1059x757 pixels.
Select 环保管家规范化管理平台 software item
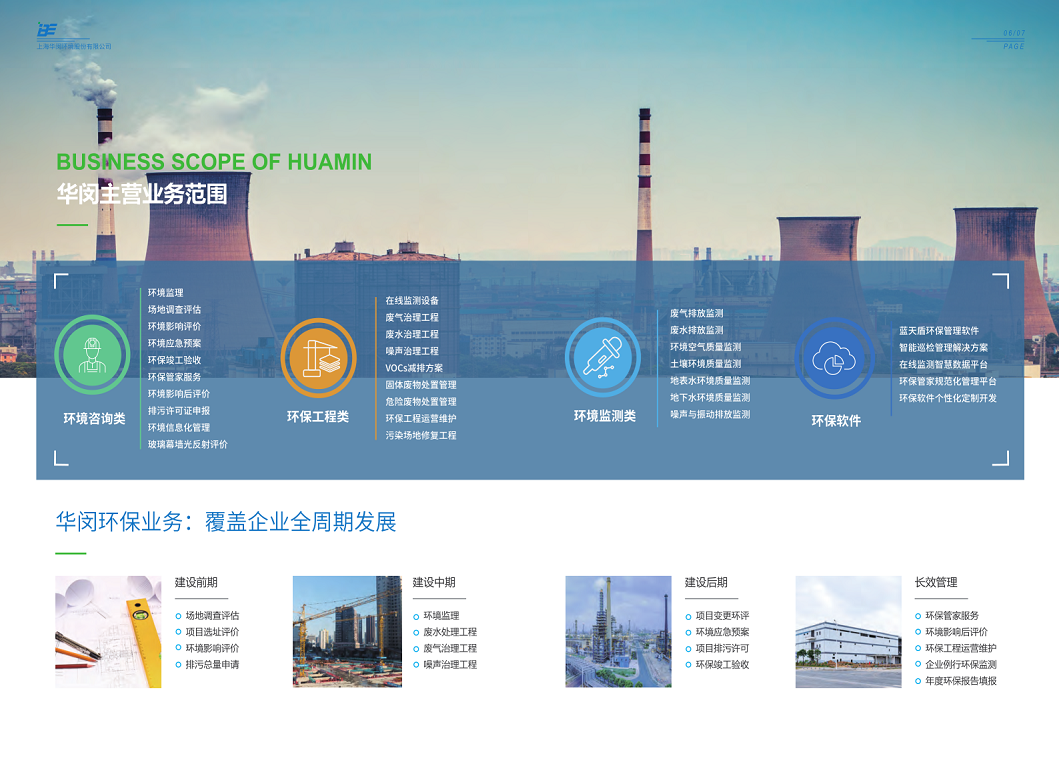click(948, 382)
